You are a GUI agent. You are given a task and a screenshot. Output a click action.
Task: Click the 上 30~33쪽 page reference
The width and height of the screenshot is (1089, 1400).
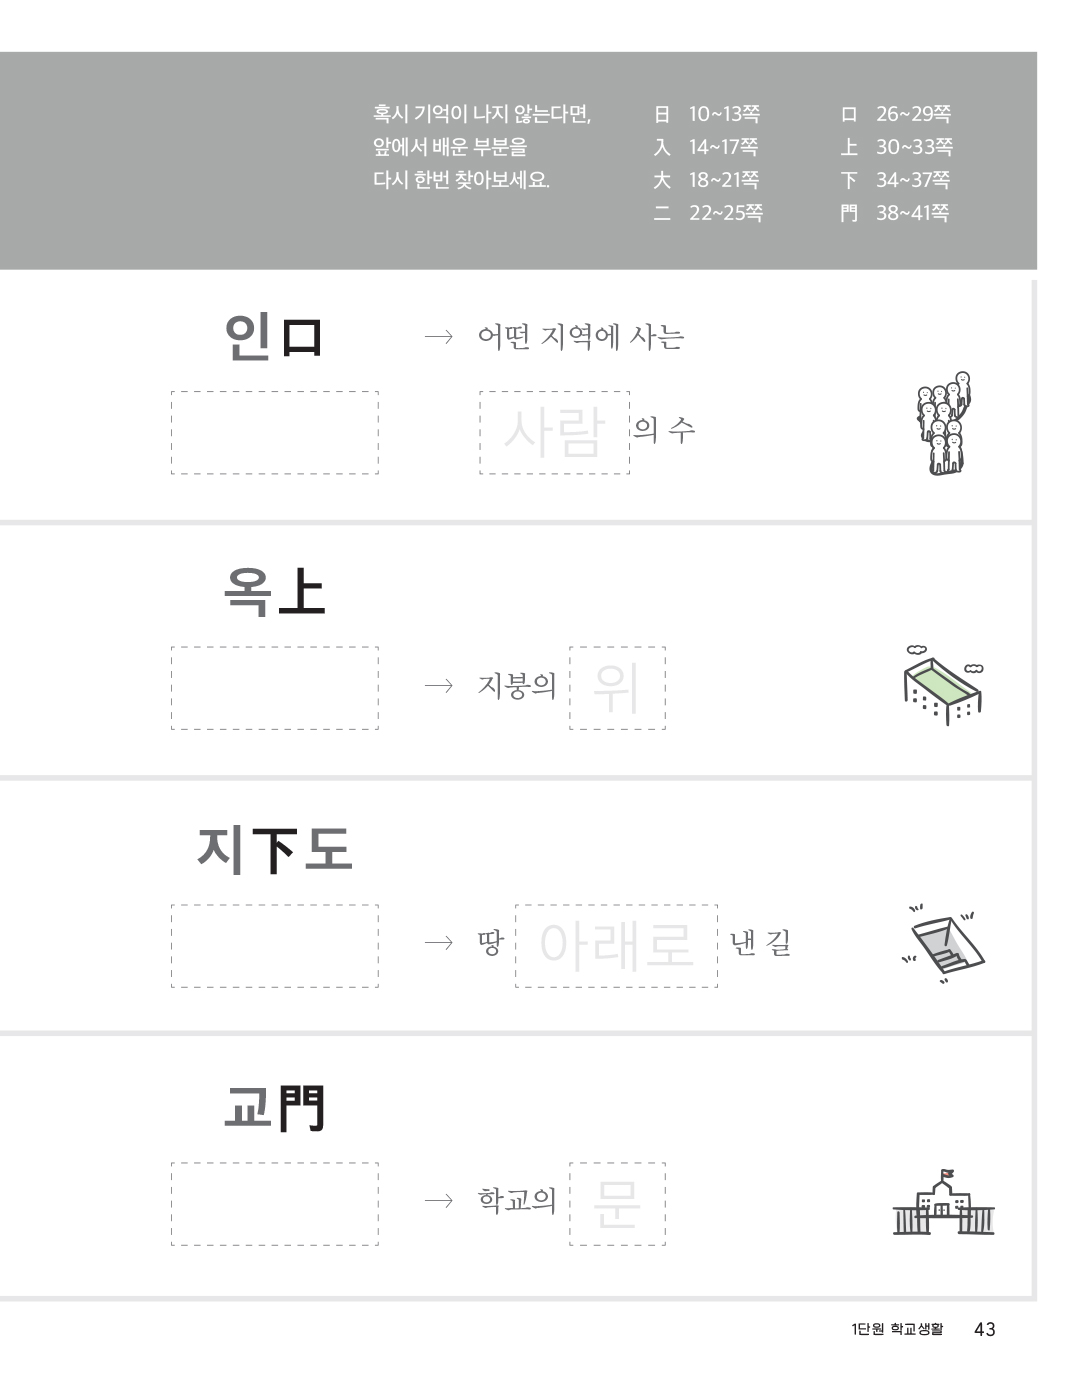(x=896, y=147)
